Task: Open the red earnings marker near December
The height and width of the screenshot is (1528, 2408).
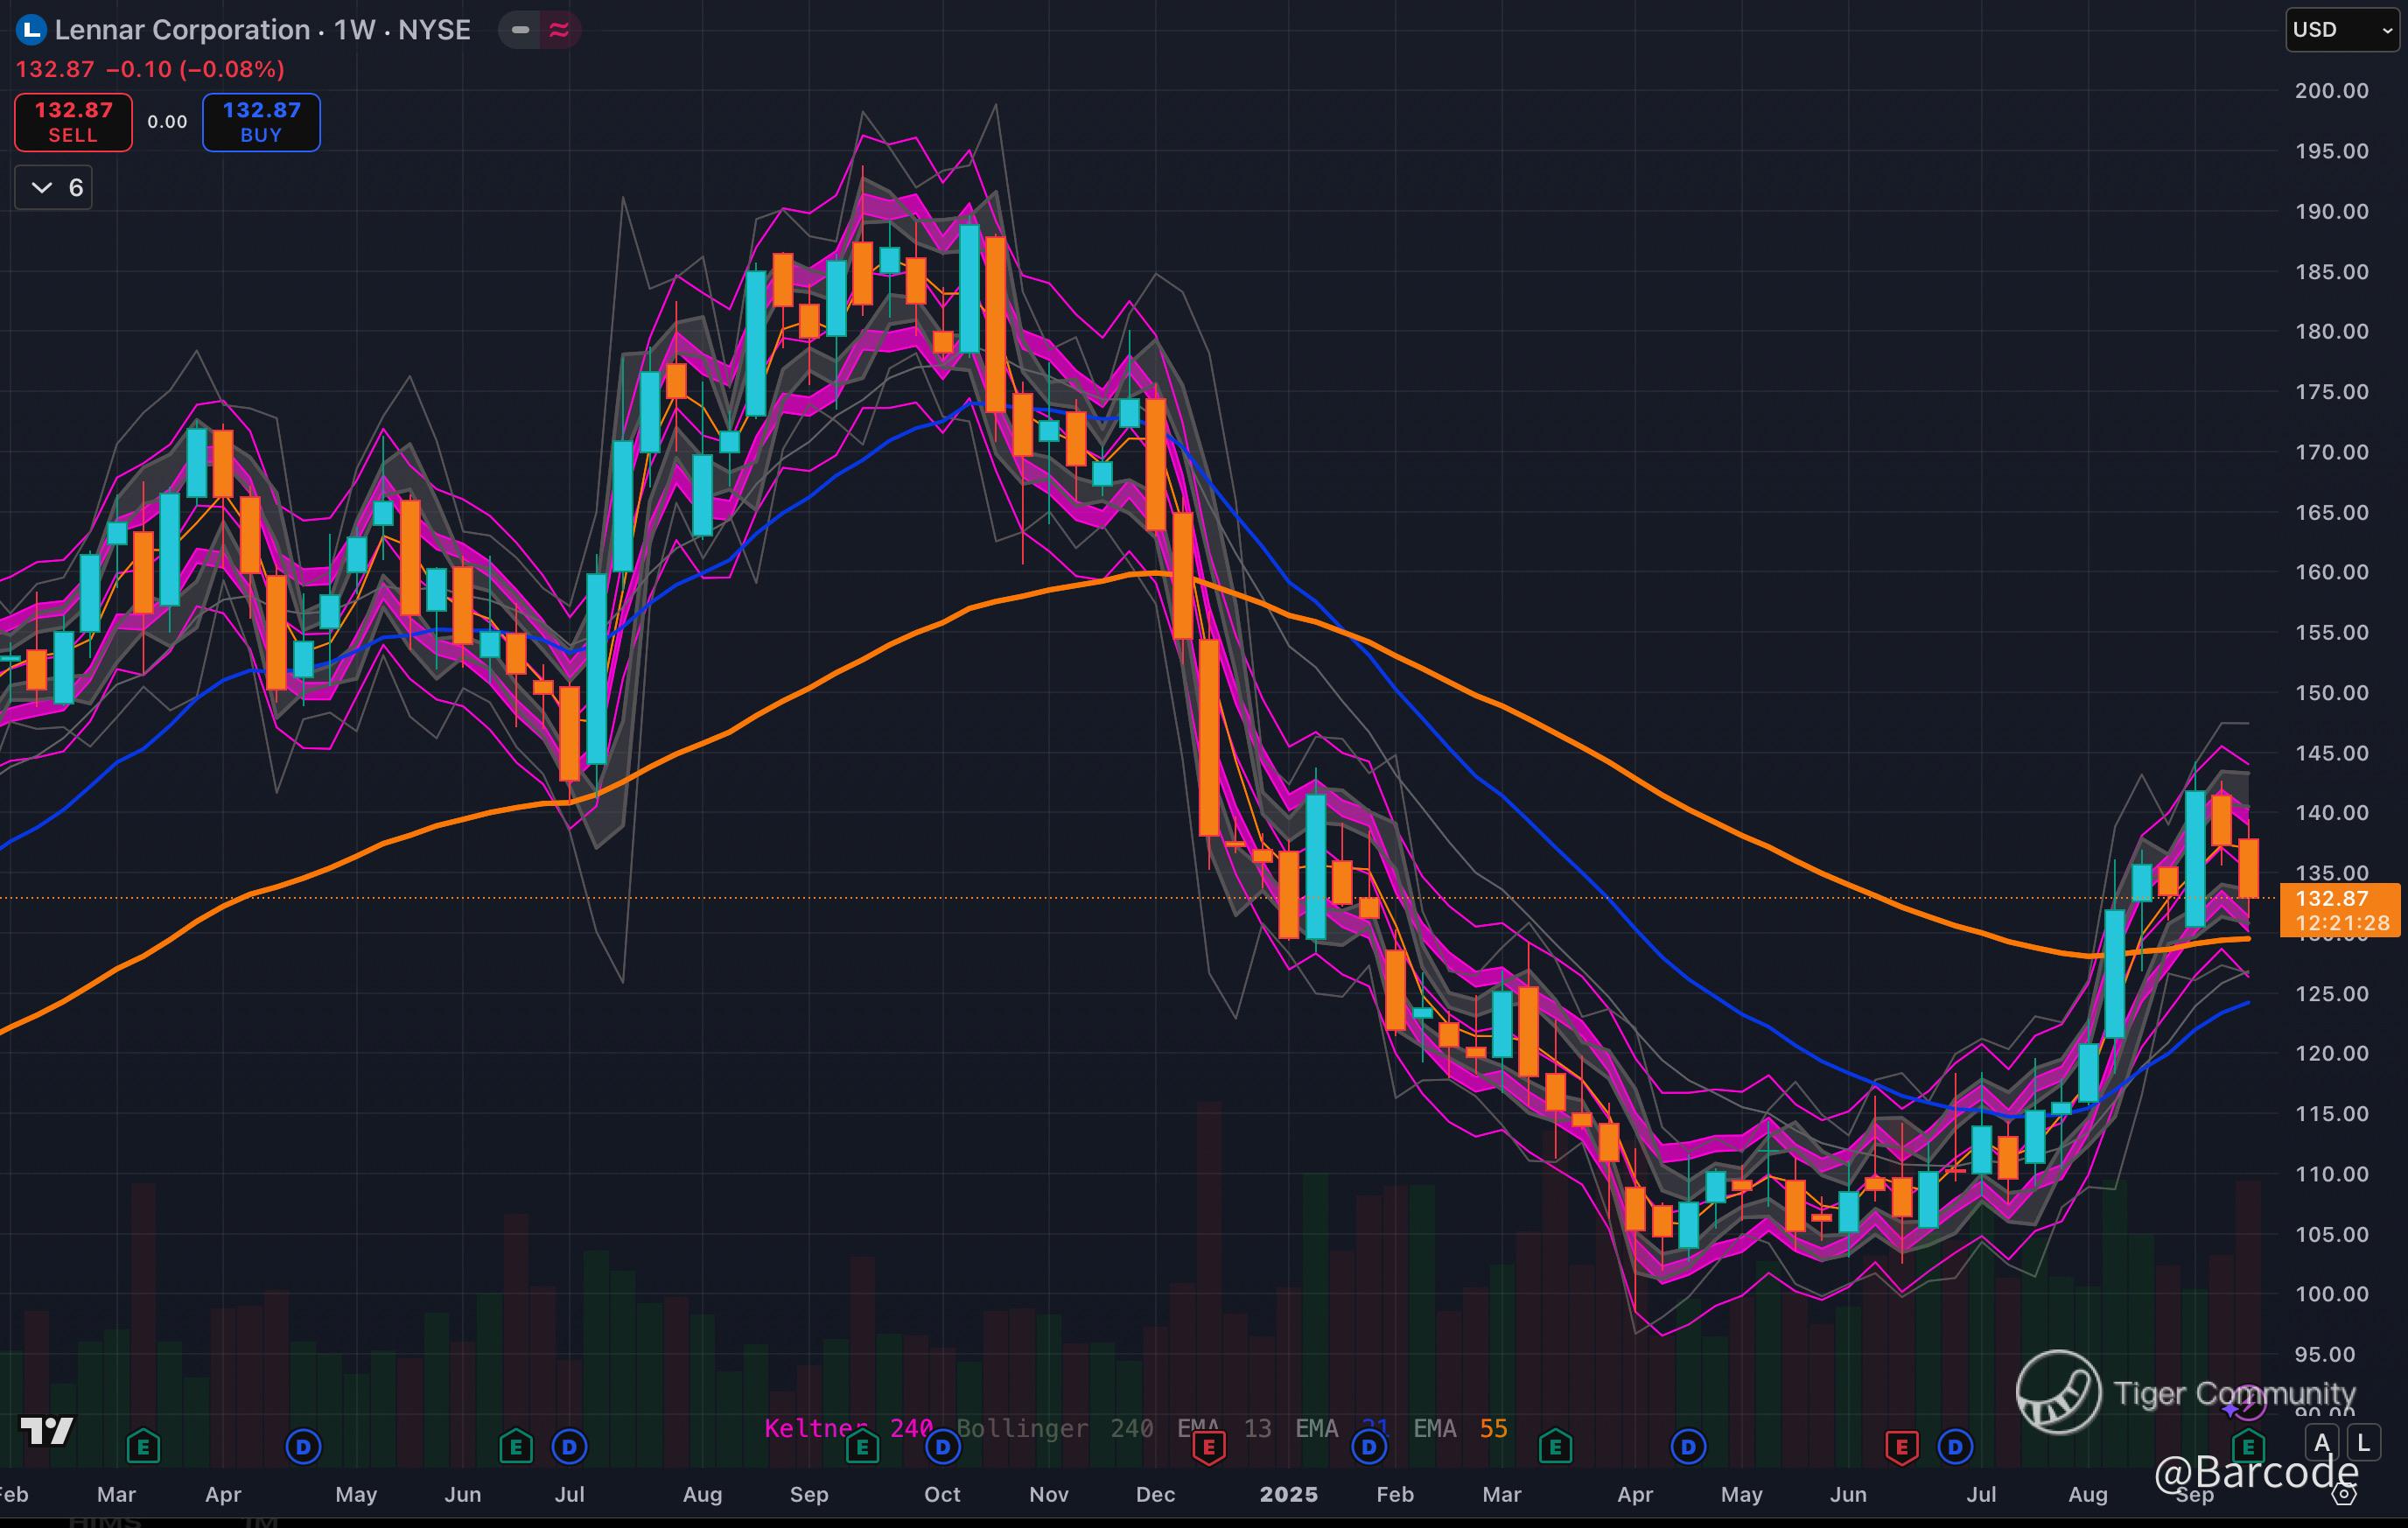Action: [1209, 1446]
